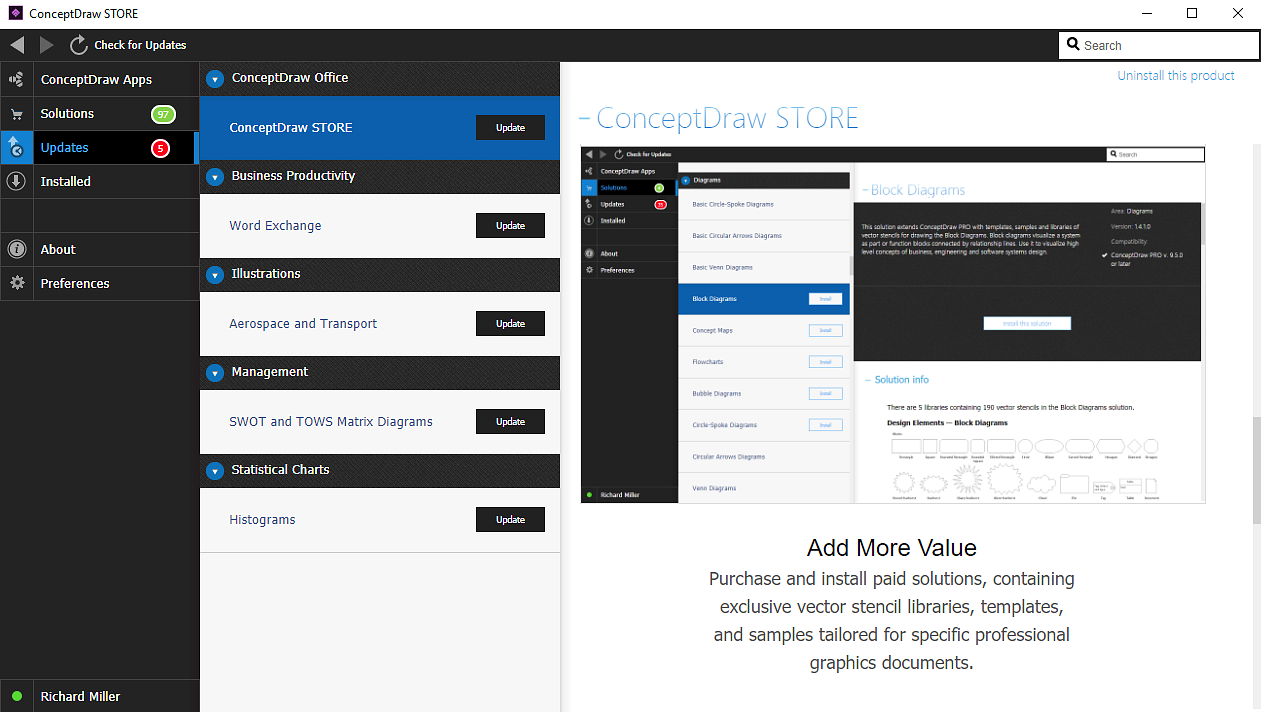Open ConceptDraw Apps via its sidebar icon
The image size is (1261, 712).
(16, 79)
